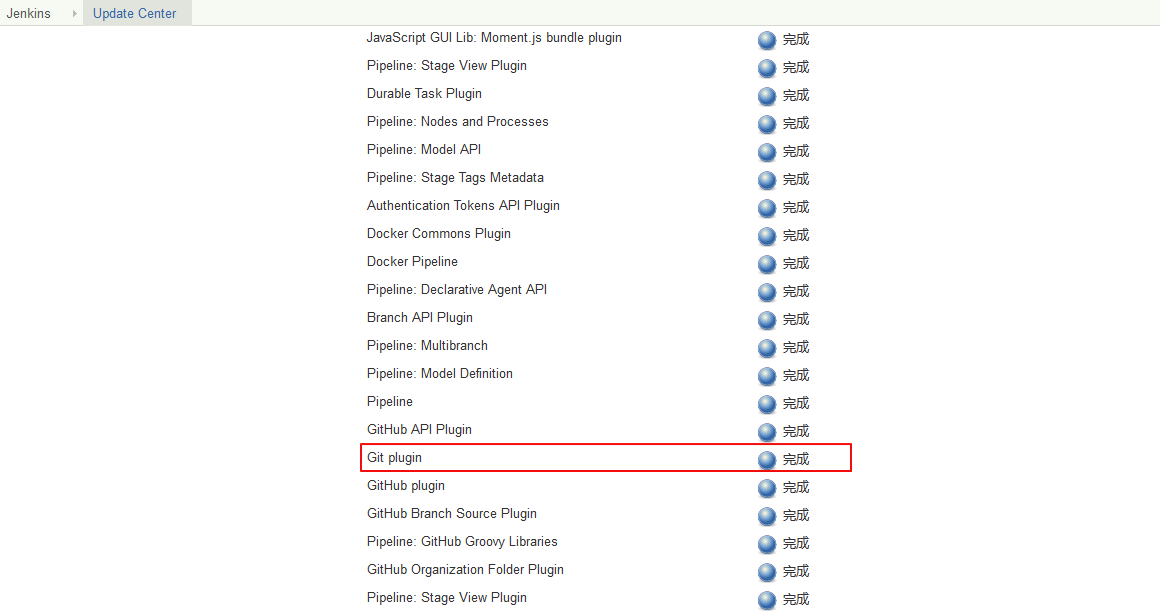1160x613 pixels.
Task: Click 完成 status text in Git plugin row
Action: click(796, 460)
